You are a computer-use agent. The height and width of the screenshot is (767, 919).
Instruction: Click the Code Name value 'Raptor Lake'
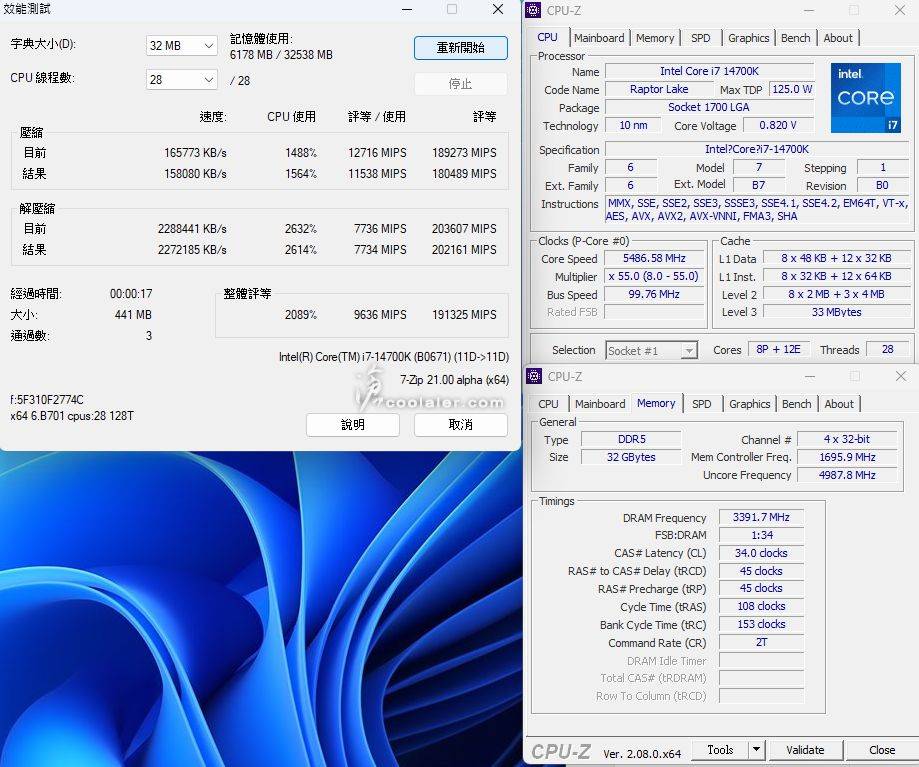tap(659, 90)
